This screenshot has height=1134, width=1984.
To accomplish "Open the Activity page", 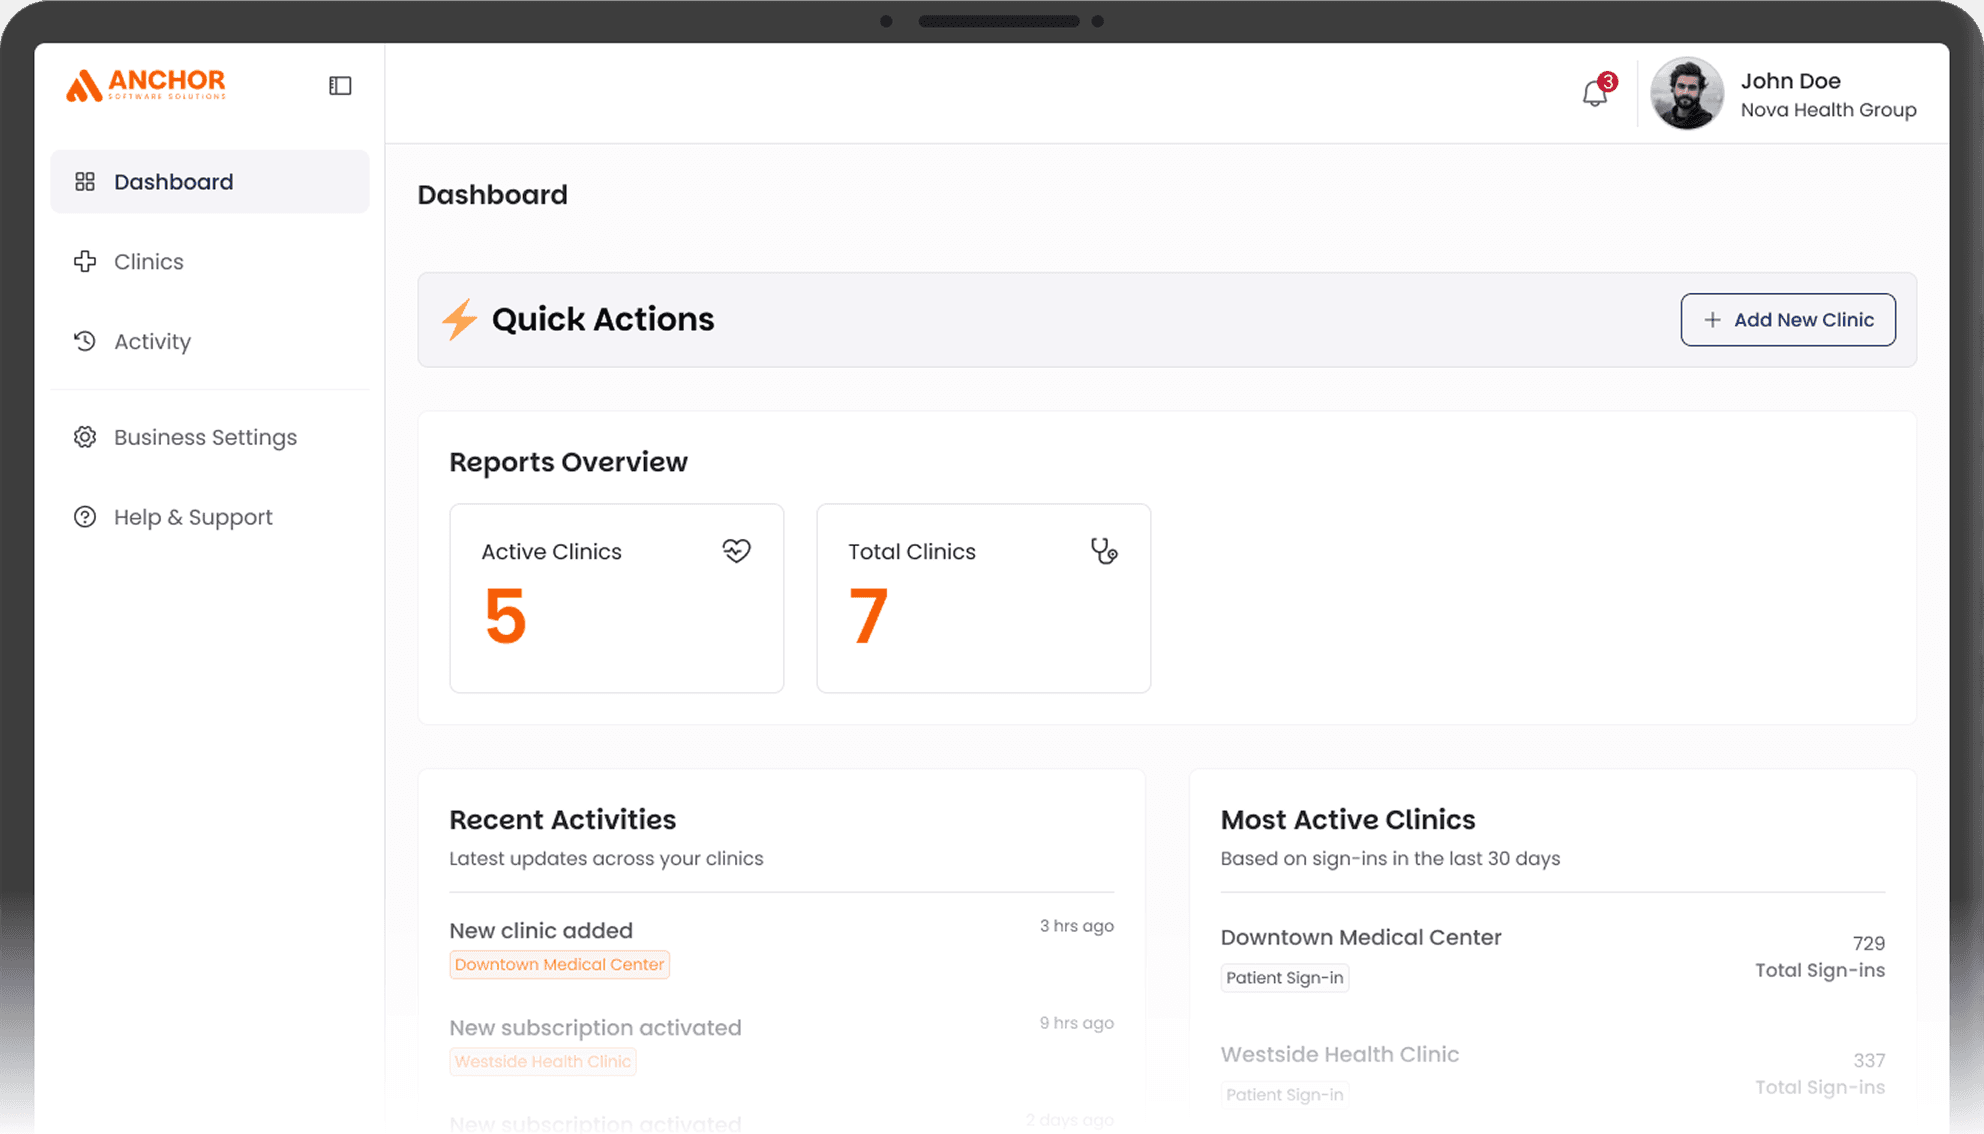I will pos(210,342).
